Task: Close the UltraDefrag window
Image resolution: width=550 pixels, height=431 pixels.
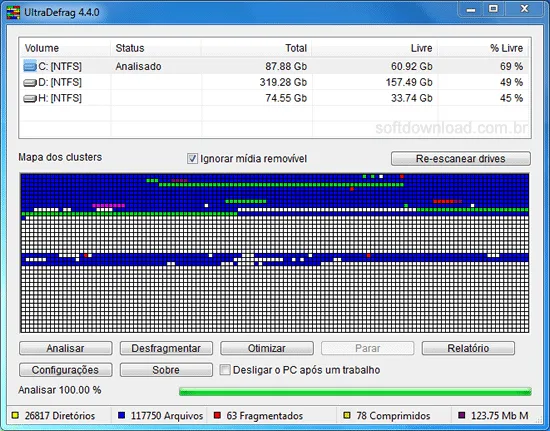Action: 524,9
